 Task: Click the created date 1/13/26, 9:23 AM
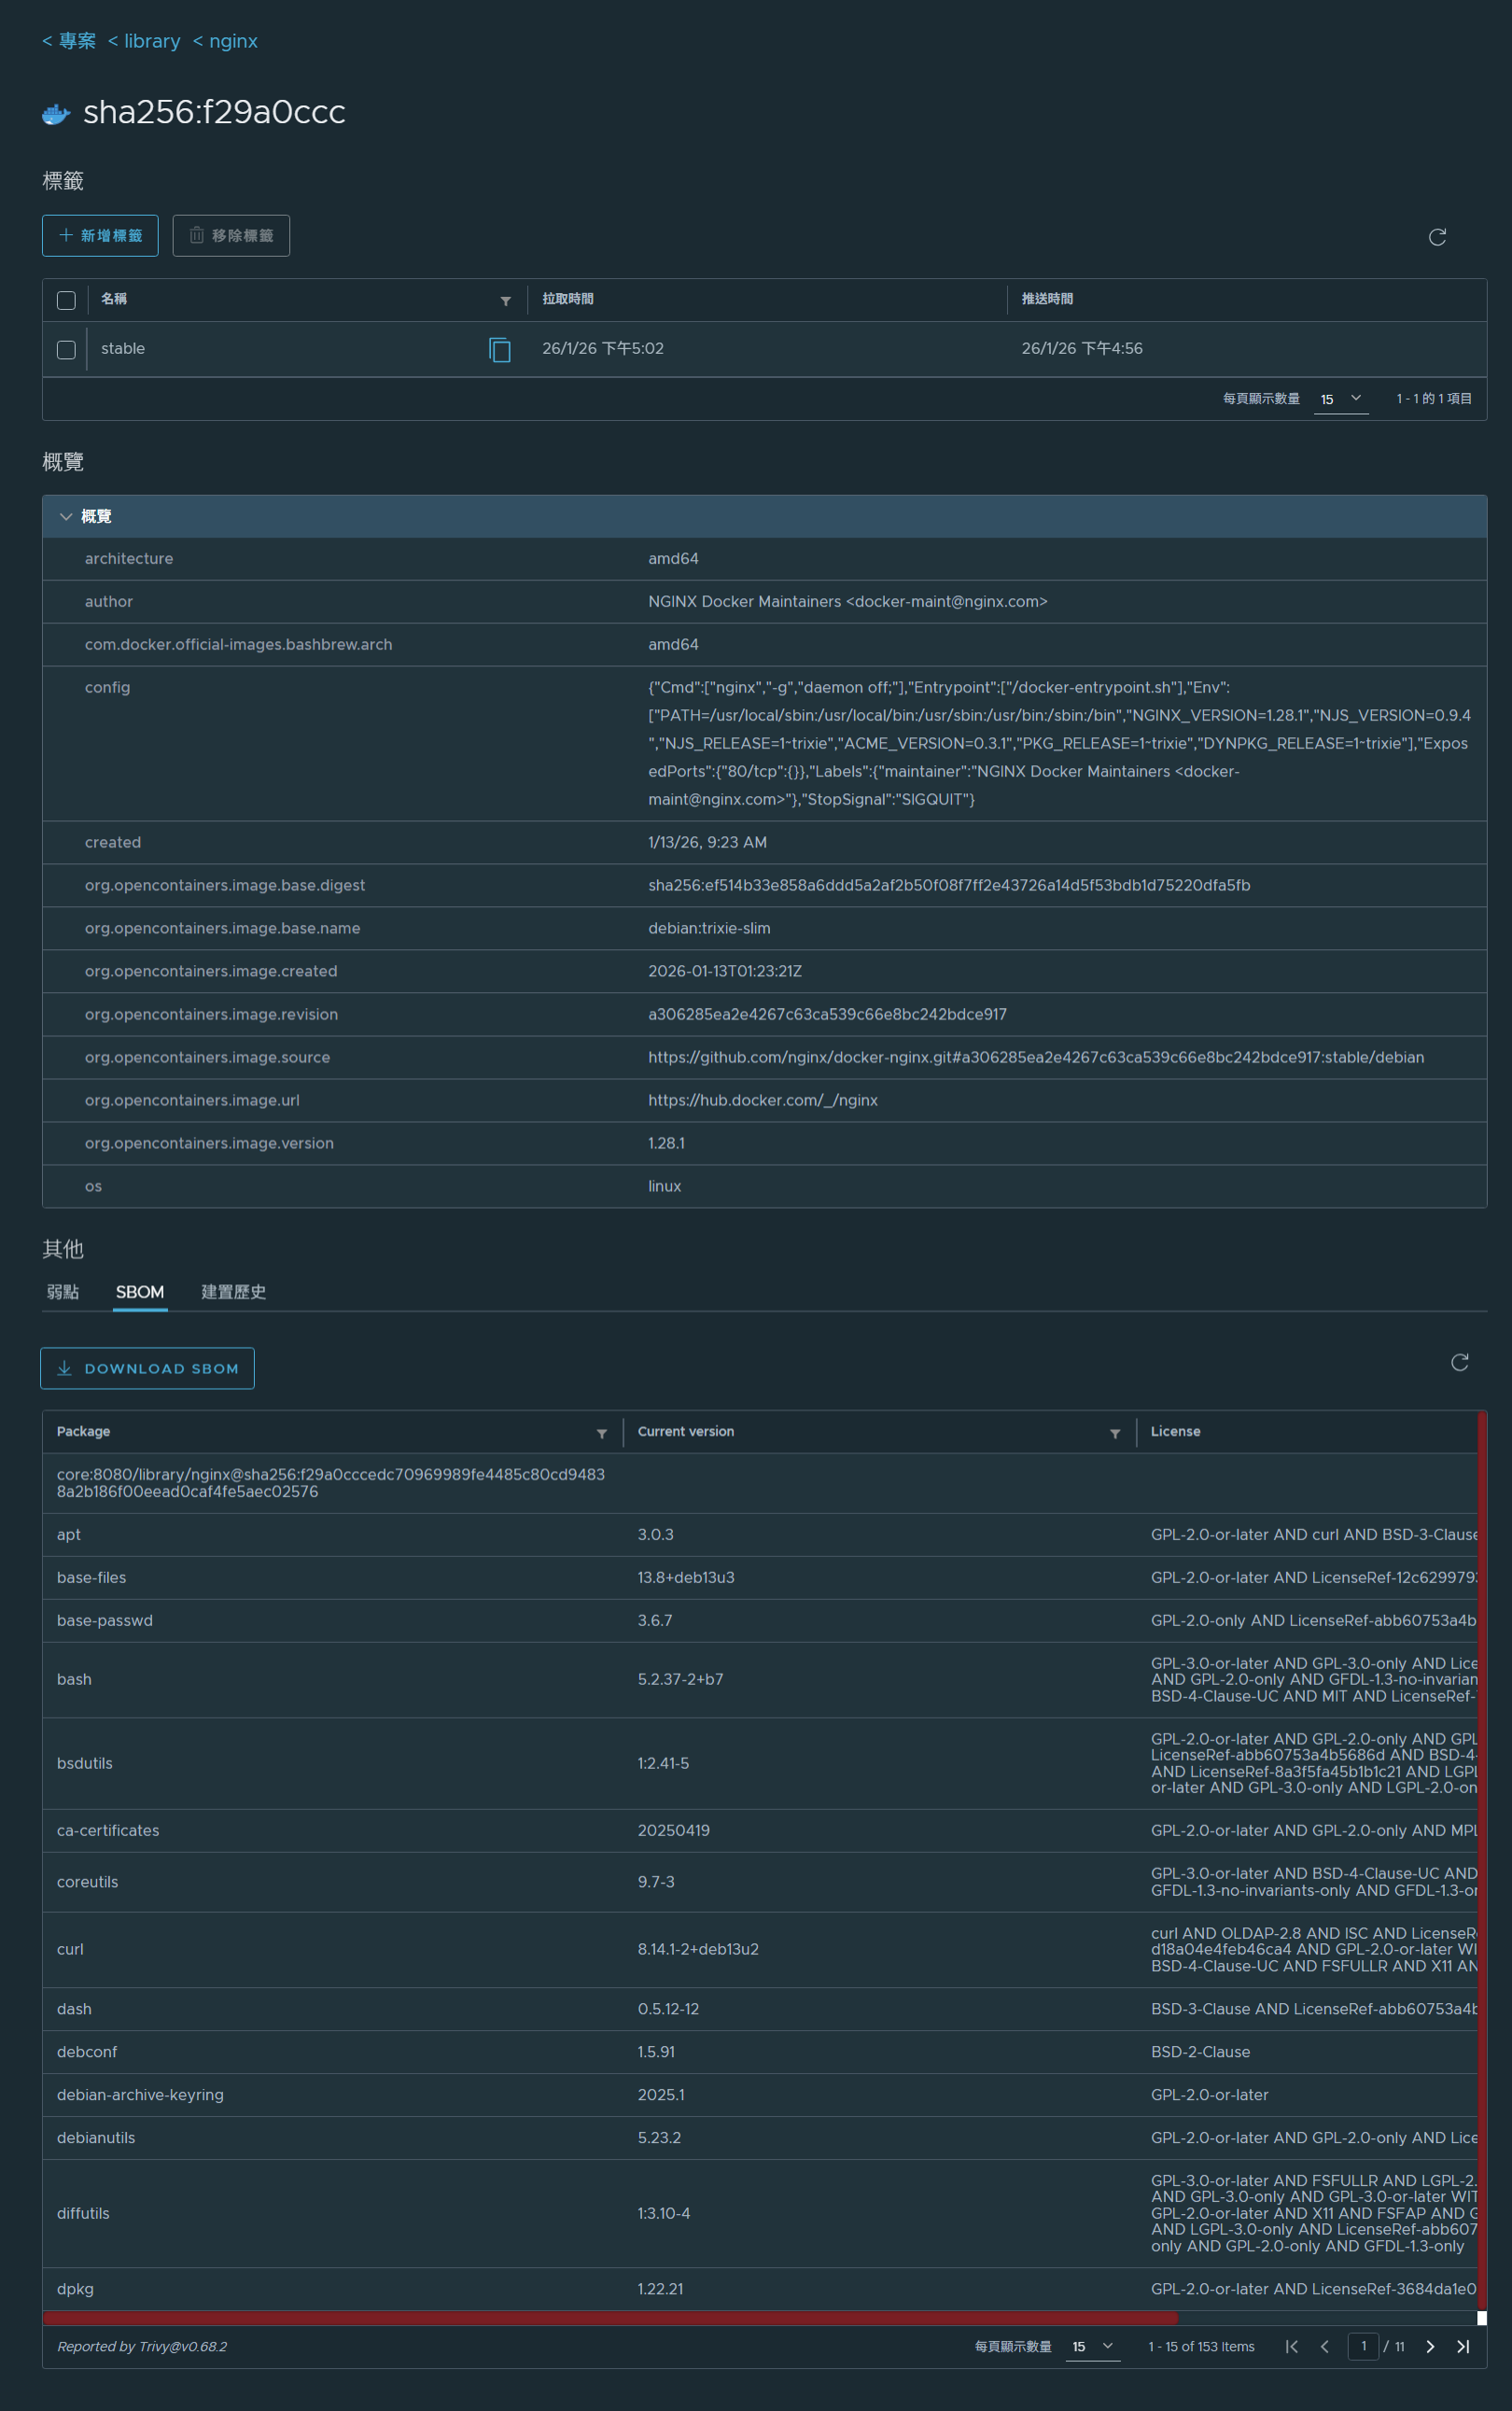tap(707, 842)
